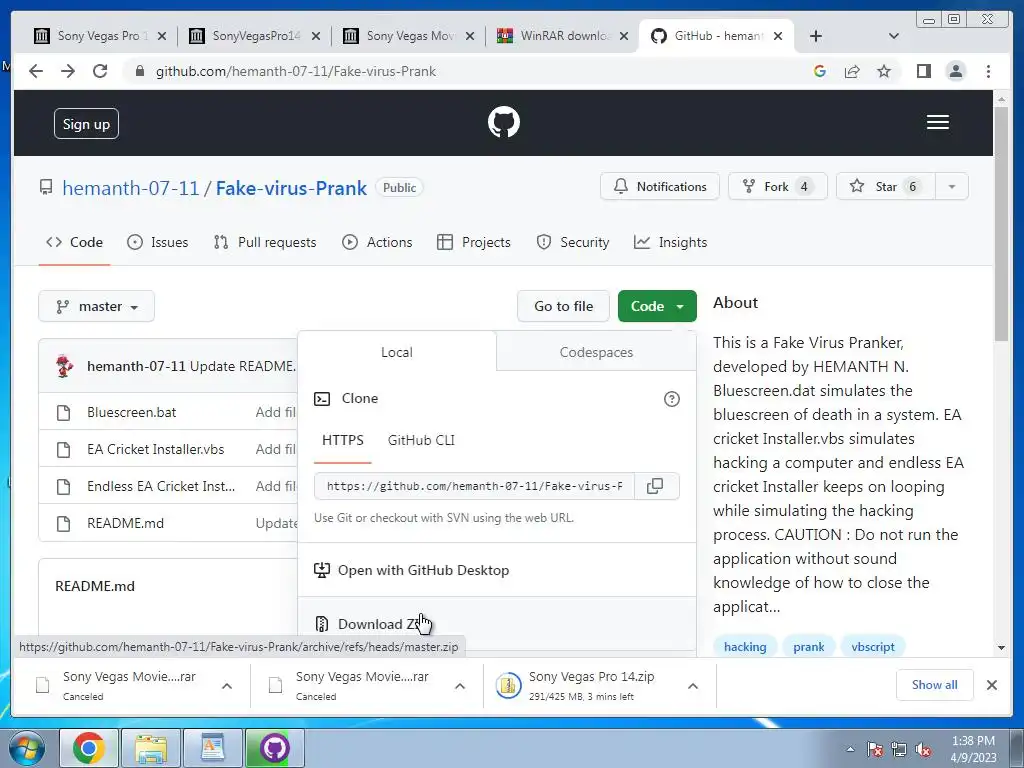This screenshot has width=1024, height=768.
Task: Open the Chrome profile avatar icon
Action: (955, 71)
